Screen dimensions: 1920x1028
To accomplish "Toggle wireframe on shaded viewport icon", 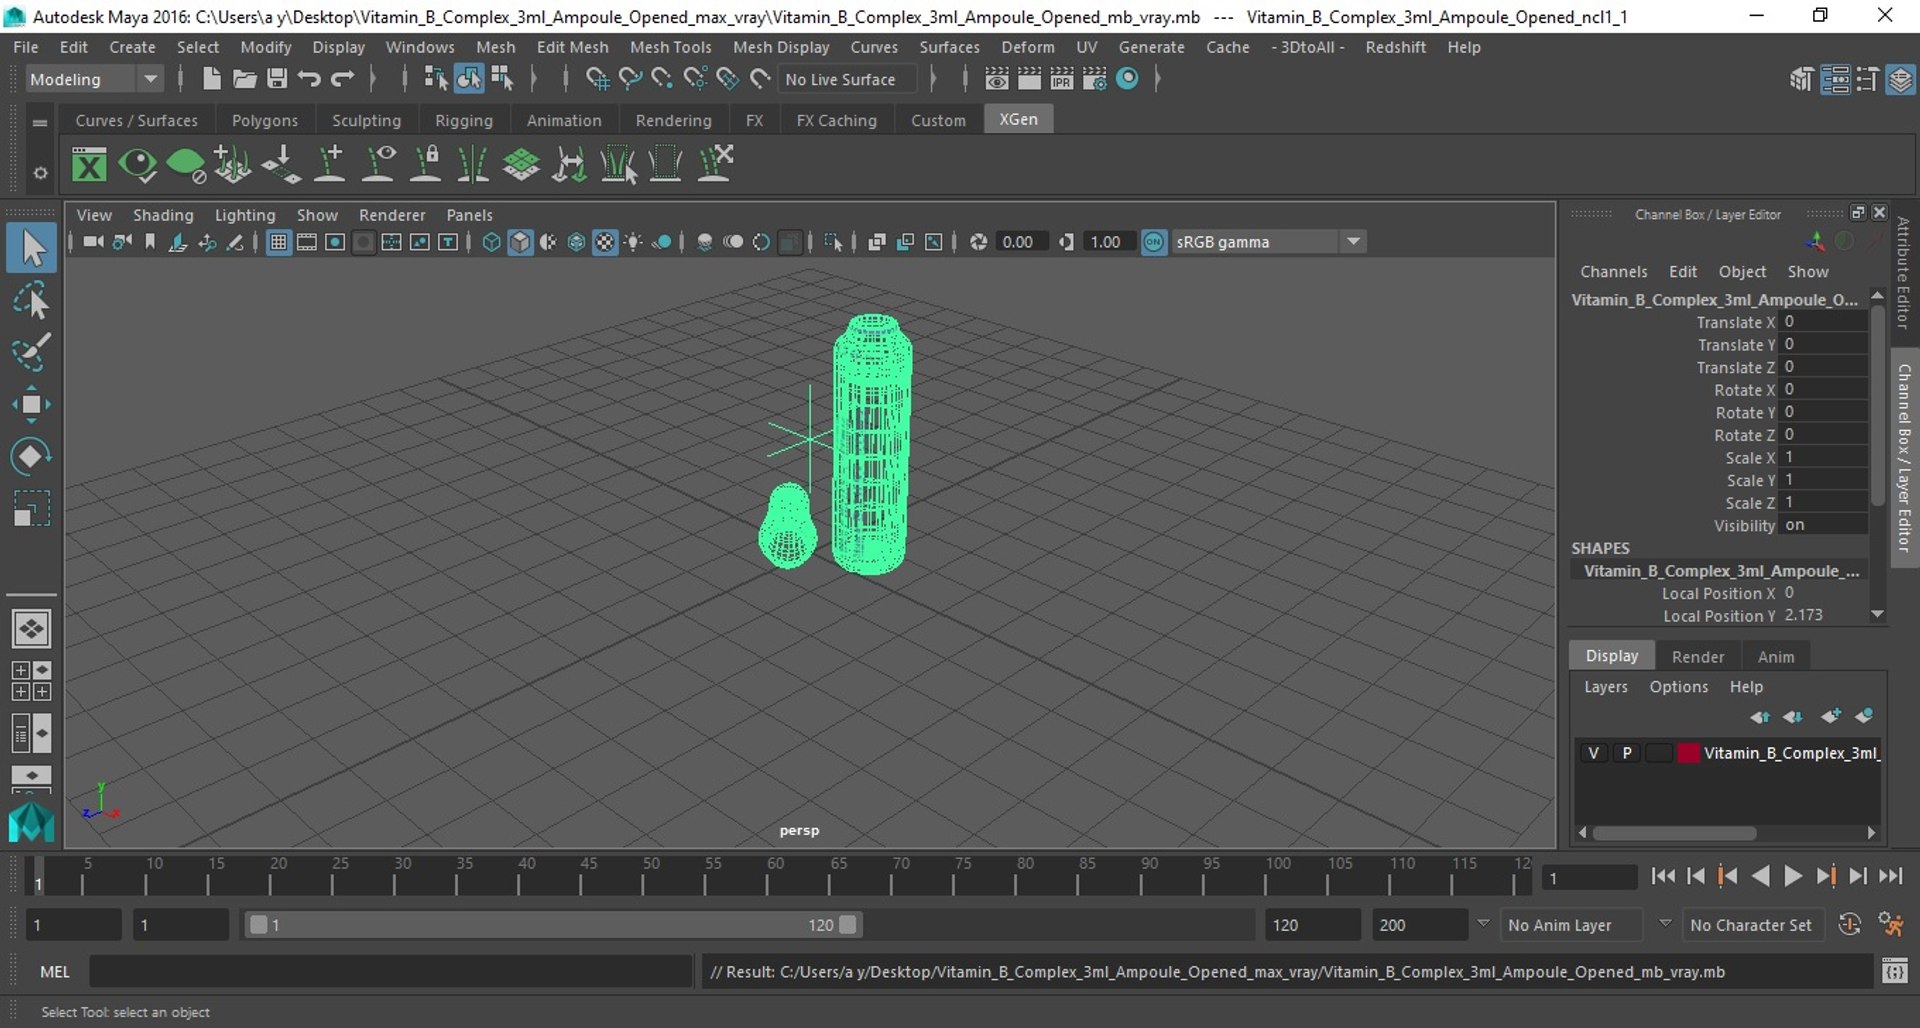I will [x=576, y=242].
